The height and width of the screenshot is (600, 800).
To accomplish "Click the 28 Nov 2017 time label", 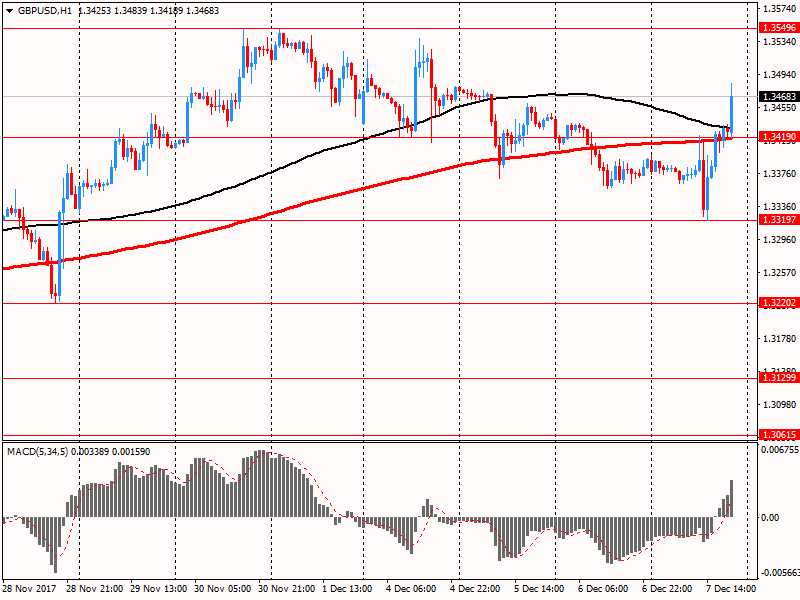I will click(30, 589).
